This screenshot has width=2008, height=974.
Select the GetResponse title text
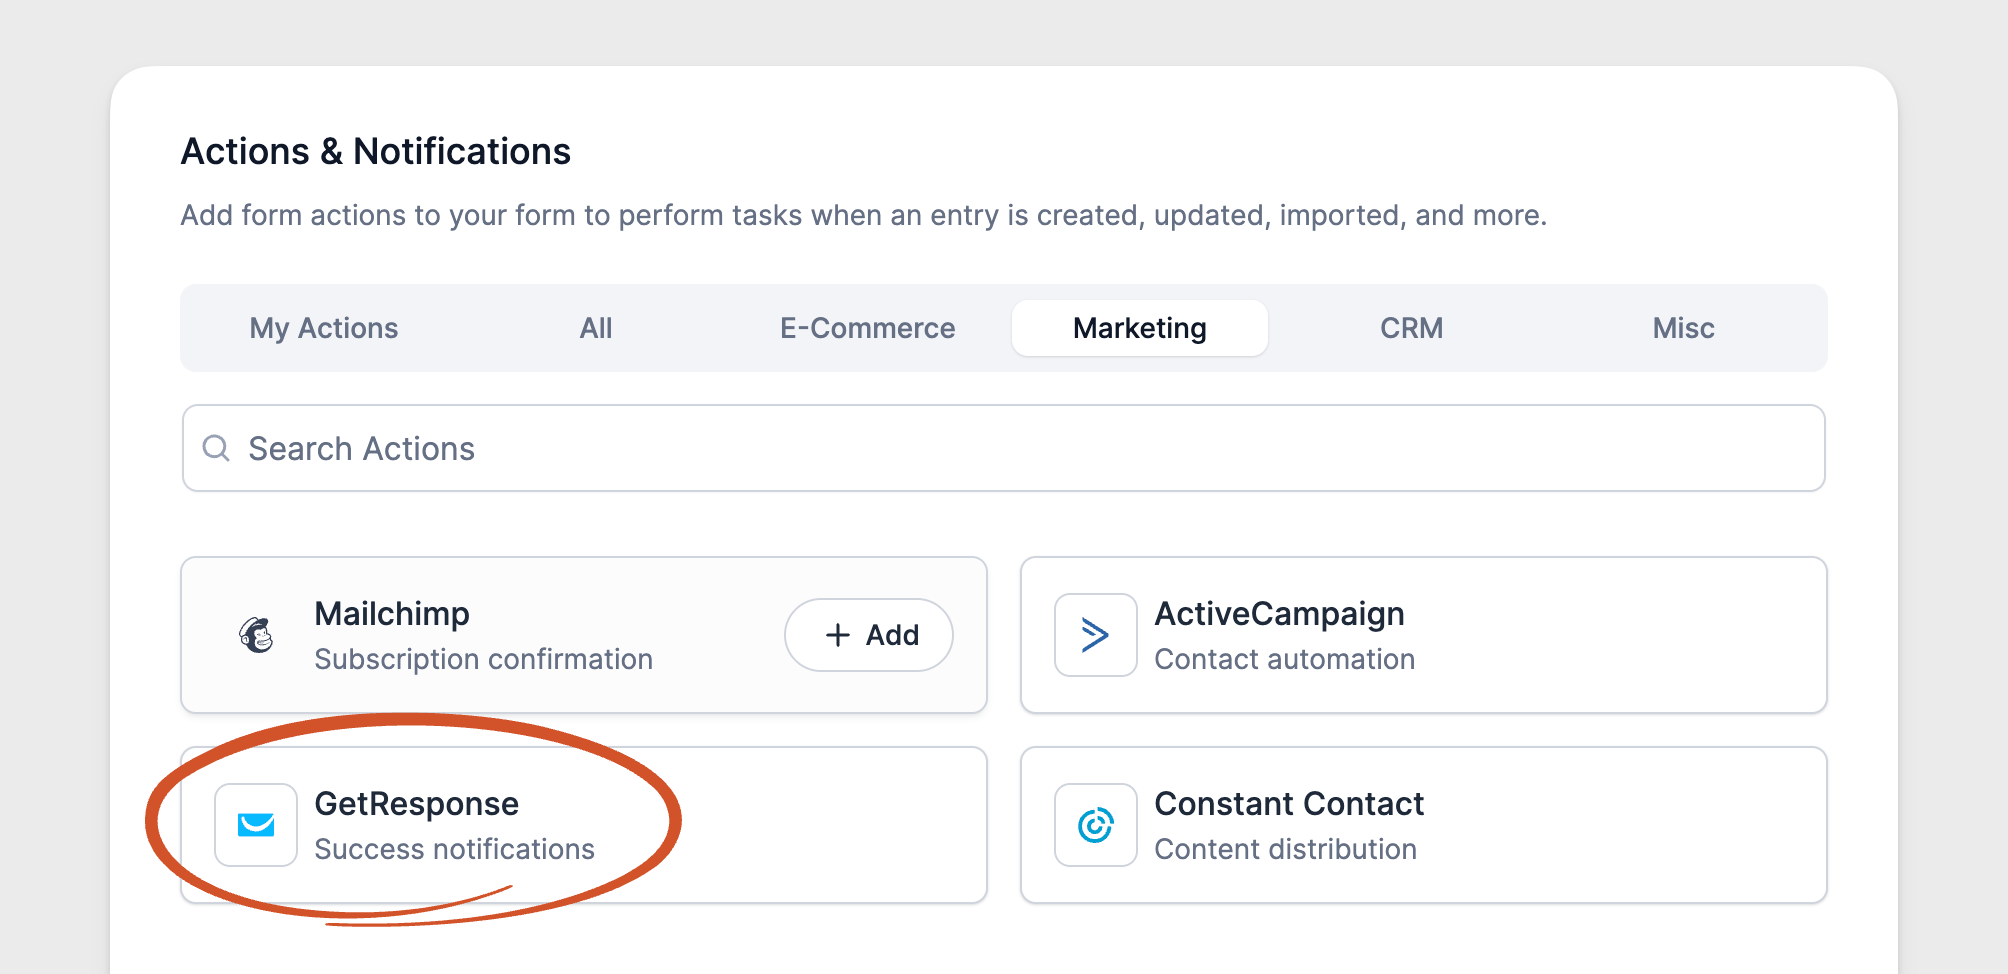[416, 803]
